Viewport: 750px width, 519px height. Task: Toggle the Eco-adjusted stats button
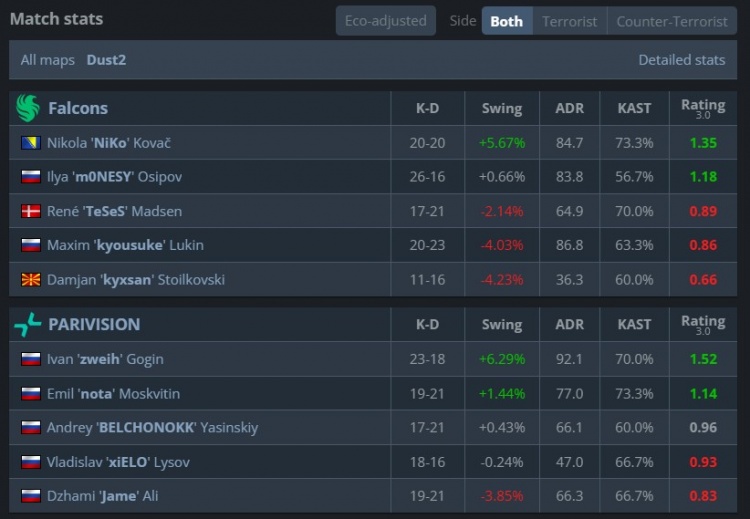385,21
